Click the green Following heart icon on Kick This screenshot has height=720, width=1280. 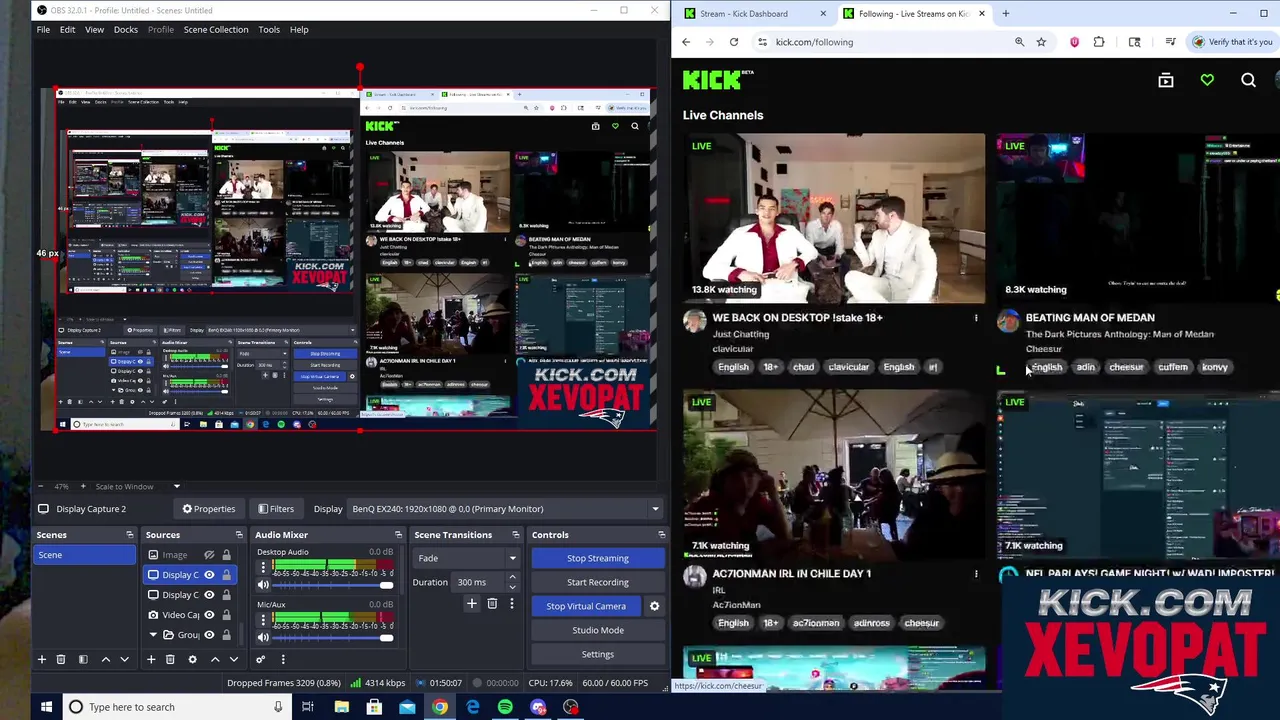[x=1207, y=80]
